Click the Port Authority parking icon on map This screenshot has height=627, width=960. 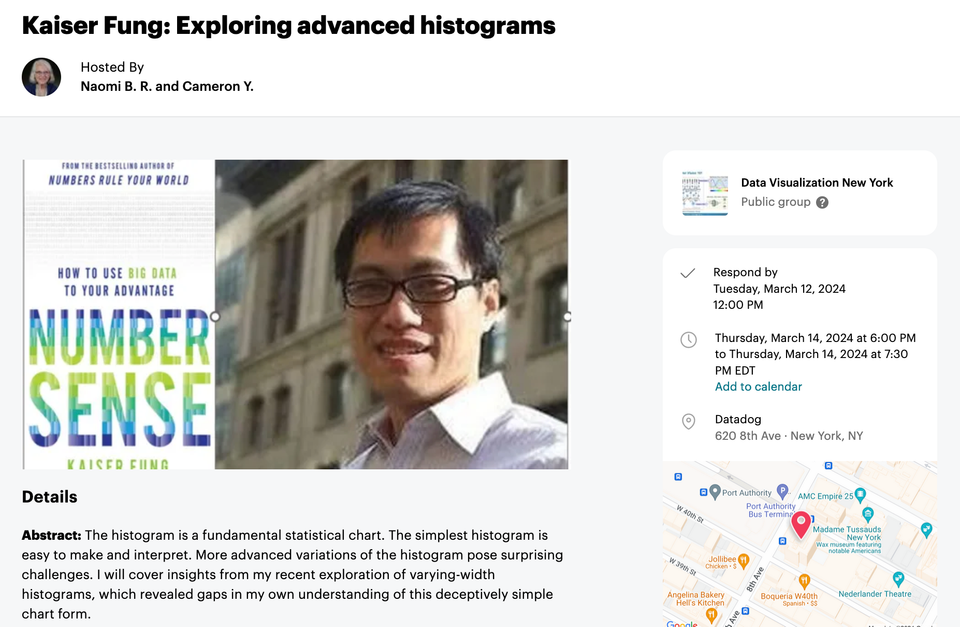click(782, 491)
